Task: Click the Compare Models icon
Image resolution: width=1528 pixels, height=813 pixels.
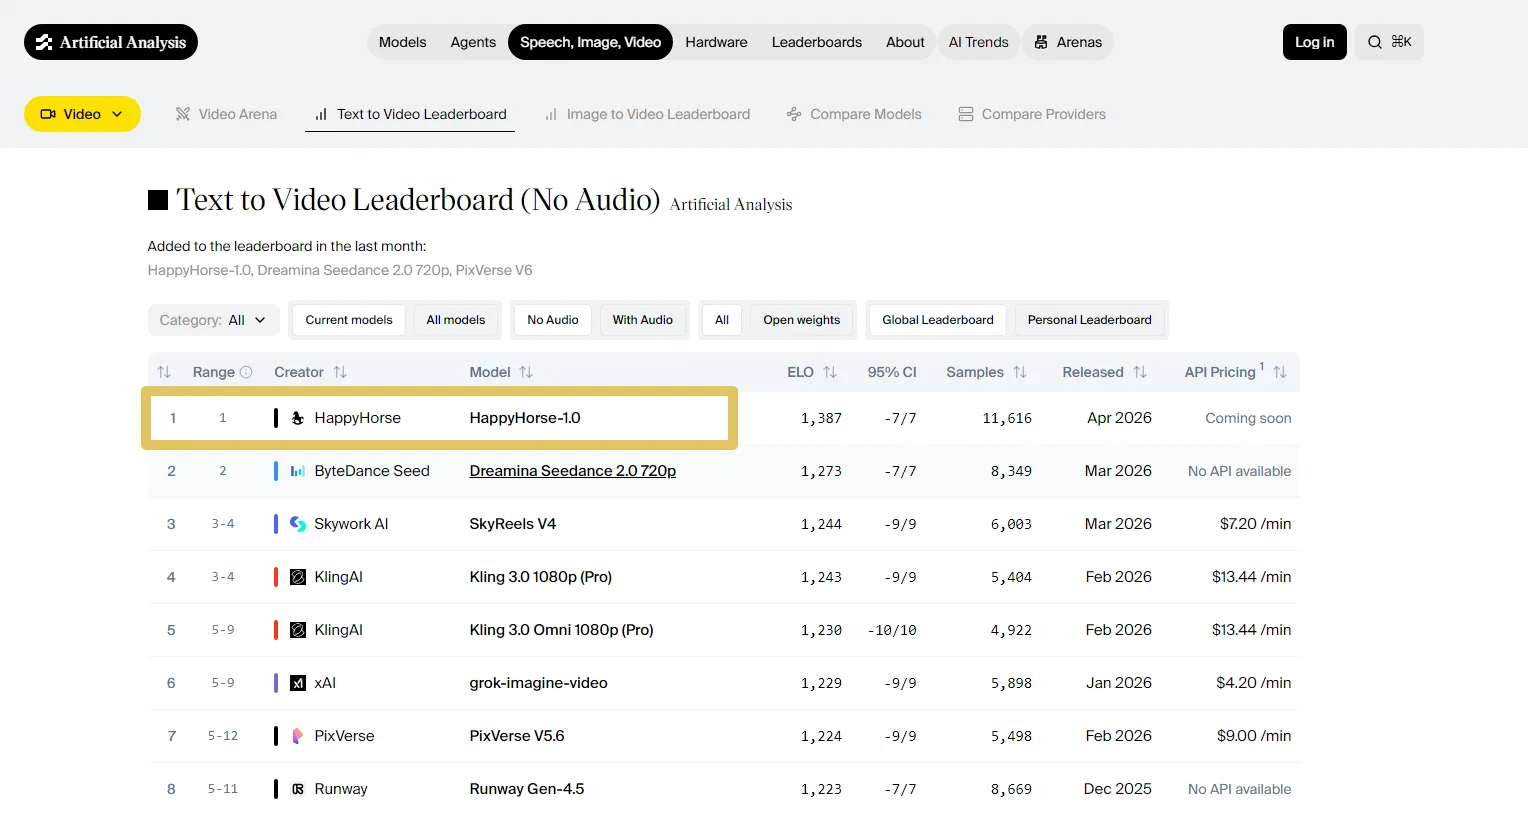Action: 794,114
